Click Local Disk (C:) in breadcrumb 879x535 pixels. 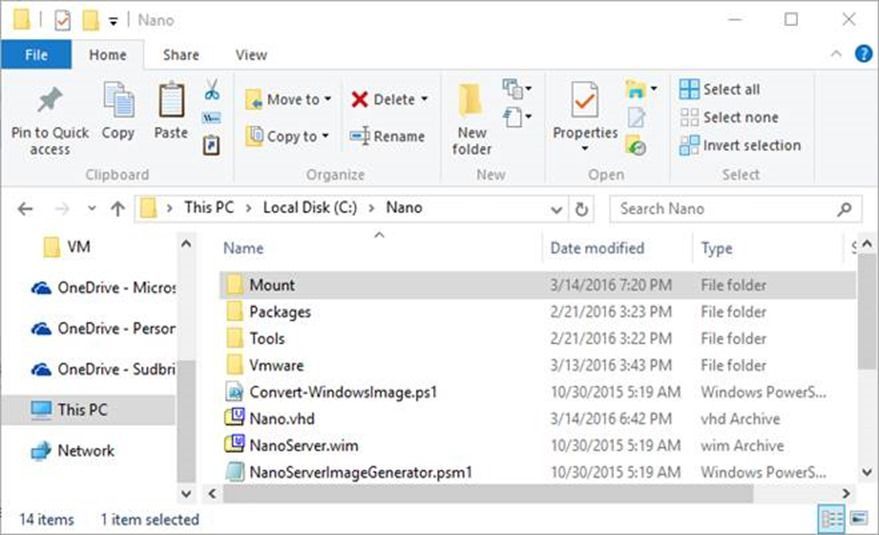[310, 208]
